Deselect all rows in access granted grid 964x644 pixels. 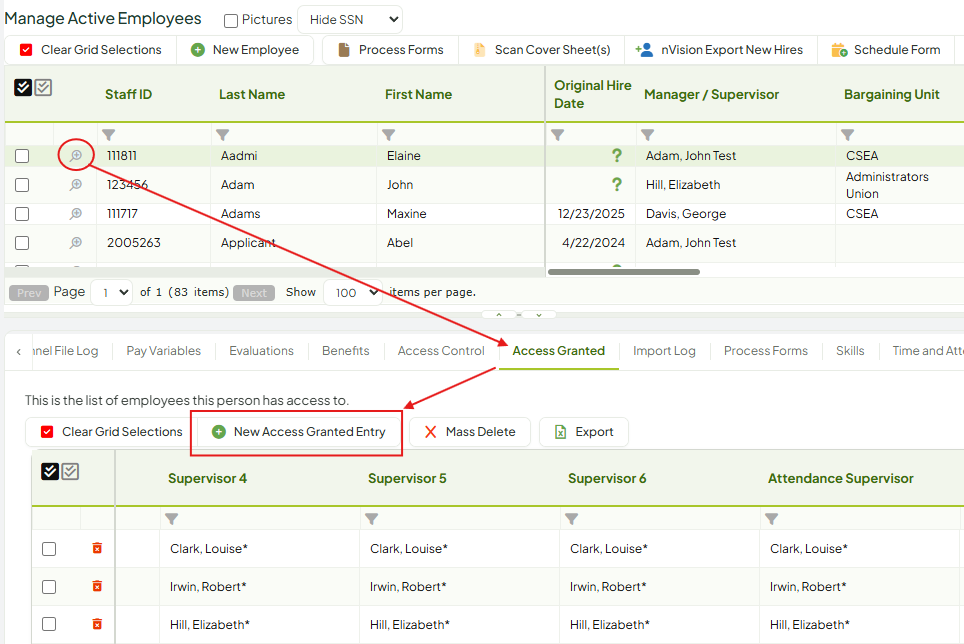point(70,471)
